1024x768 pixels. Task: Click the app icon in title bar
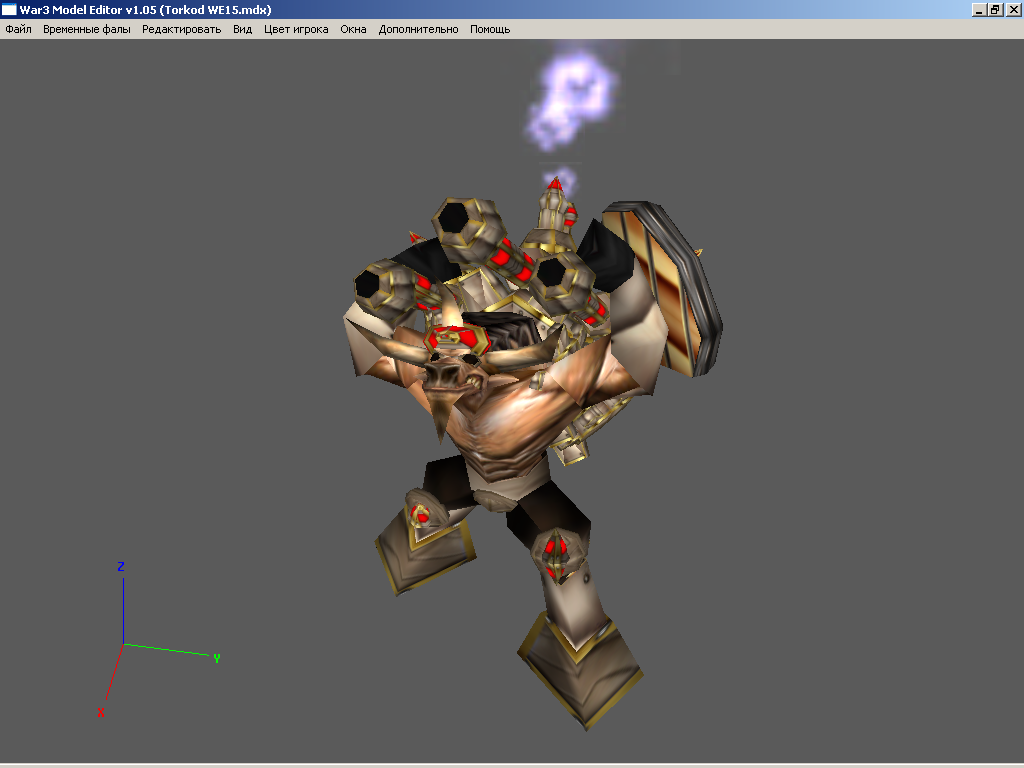coord(9,9)
